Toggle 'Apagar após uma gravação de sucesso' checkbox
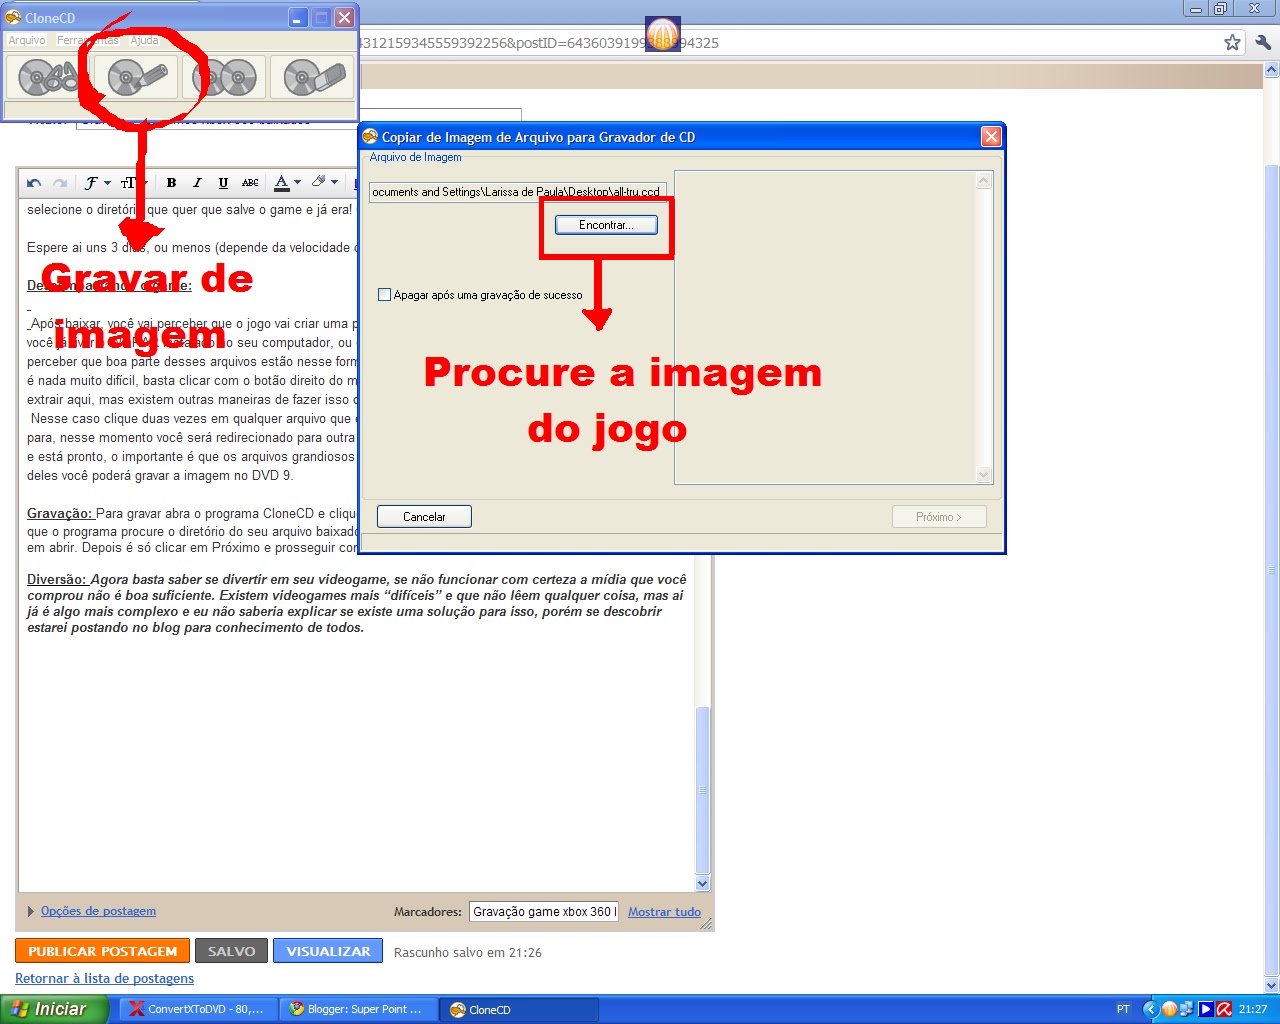Image resolution: width=1280 pixels, height=1024 pixels. point(384,295)
